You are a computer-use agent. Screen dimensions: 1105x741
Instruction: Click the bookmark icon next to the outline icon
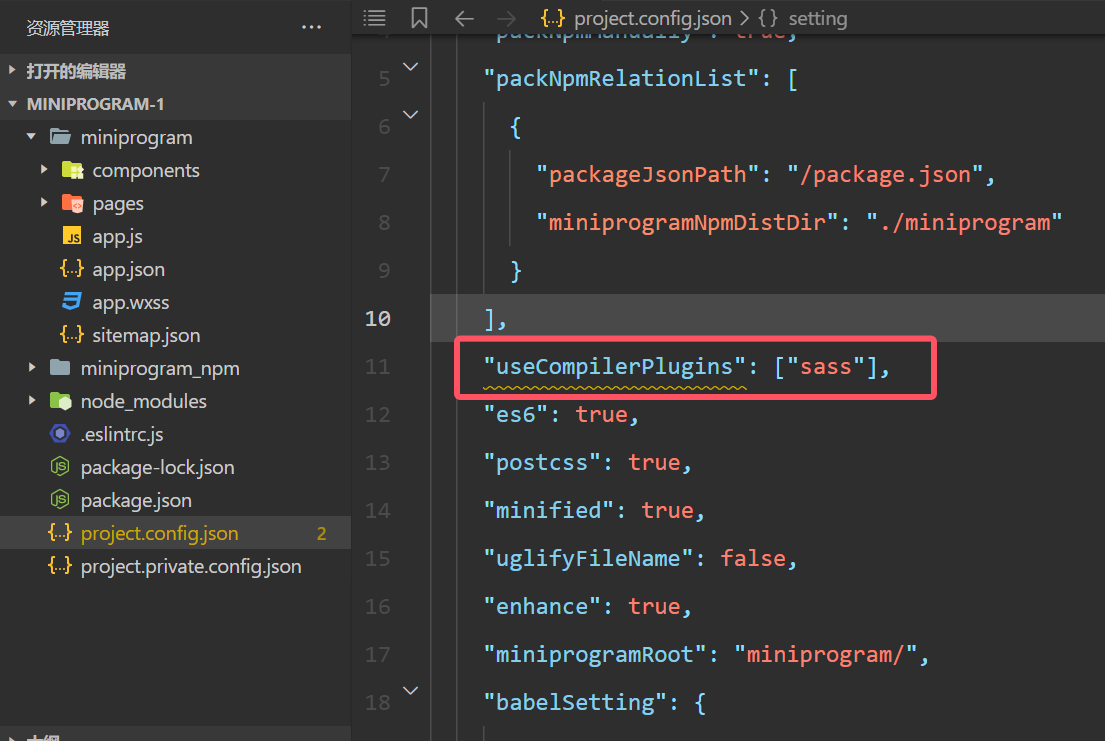point(419,18)
